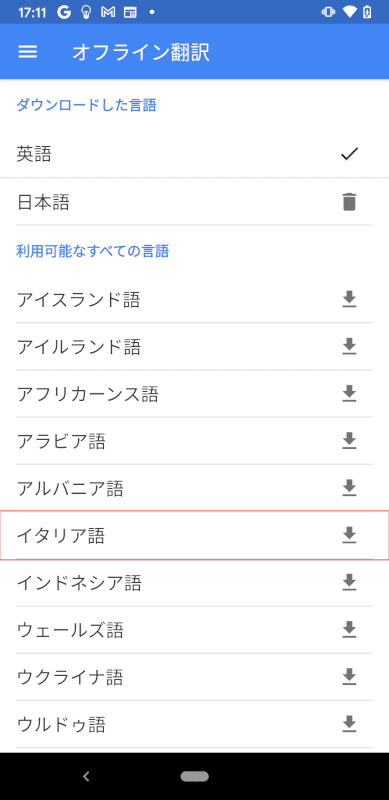Download the ウクライナ語 offline pack
Viewport: 389px width, 800px height.
[x=349, y=677]
